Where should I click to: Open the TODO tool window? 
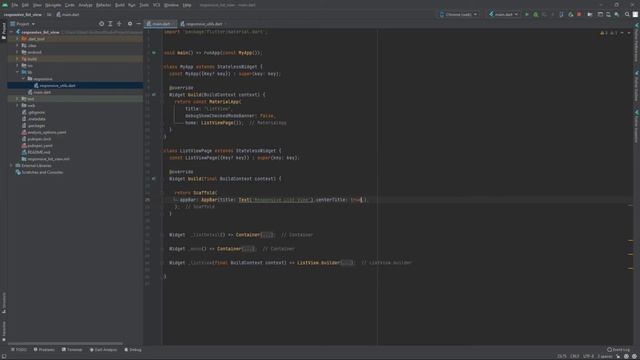tap(19, 349)
